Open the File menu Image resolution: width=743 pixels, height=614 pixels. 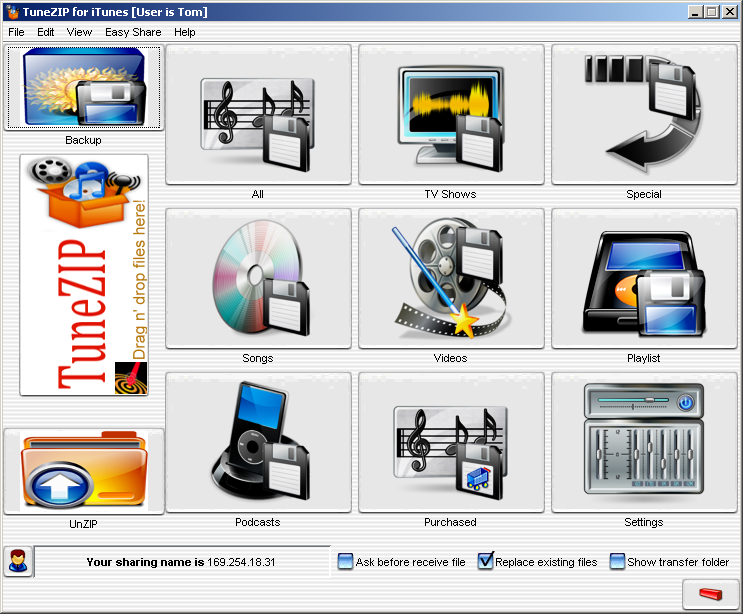tap(16, 32)
